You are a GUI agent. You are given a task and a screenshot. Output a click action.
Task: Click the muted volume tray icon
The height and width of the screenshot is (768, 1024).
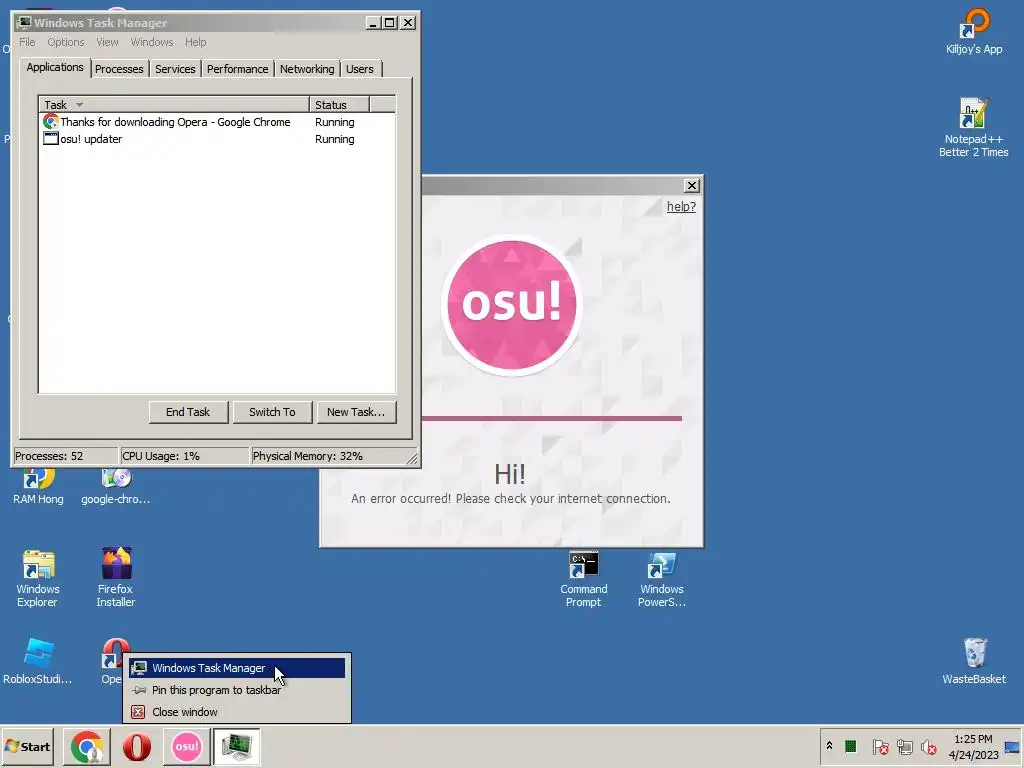click(x=928, y=746)
